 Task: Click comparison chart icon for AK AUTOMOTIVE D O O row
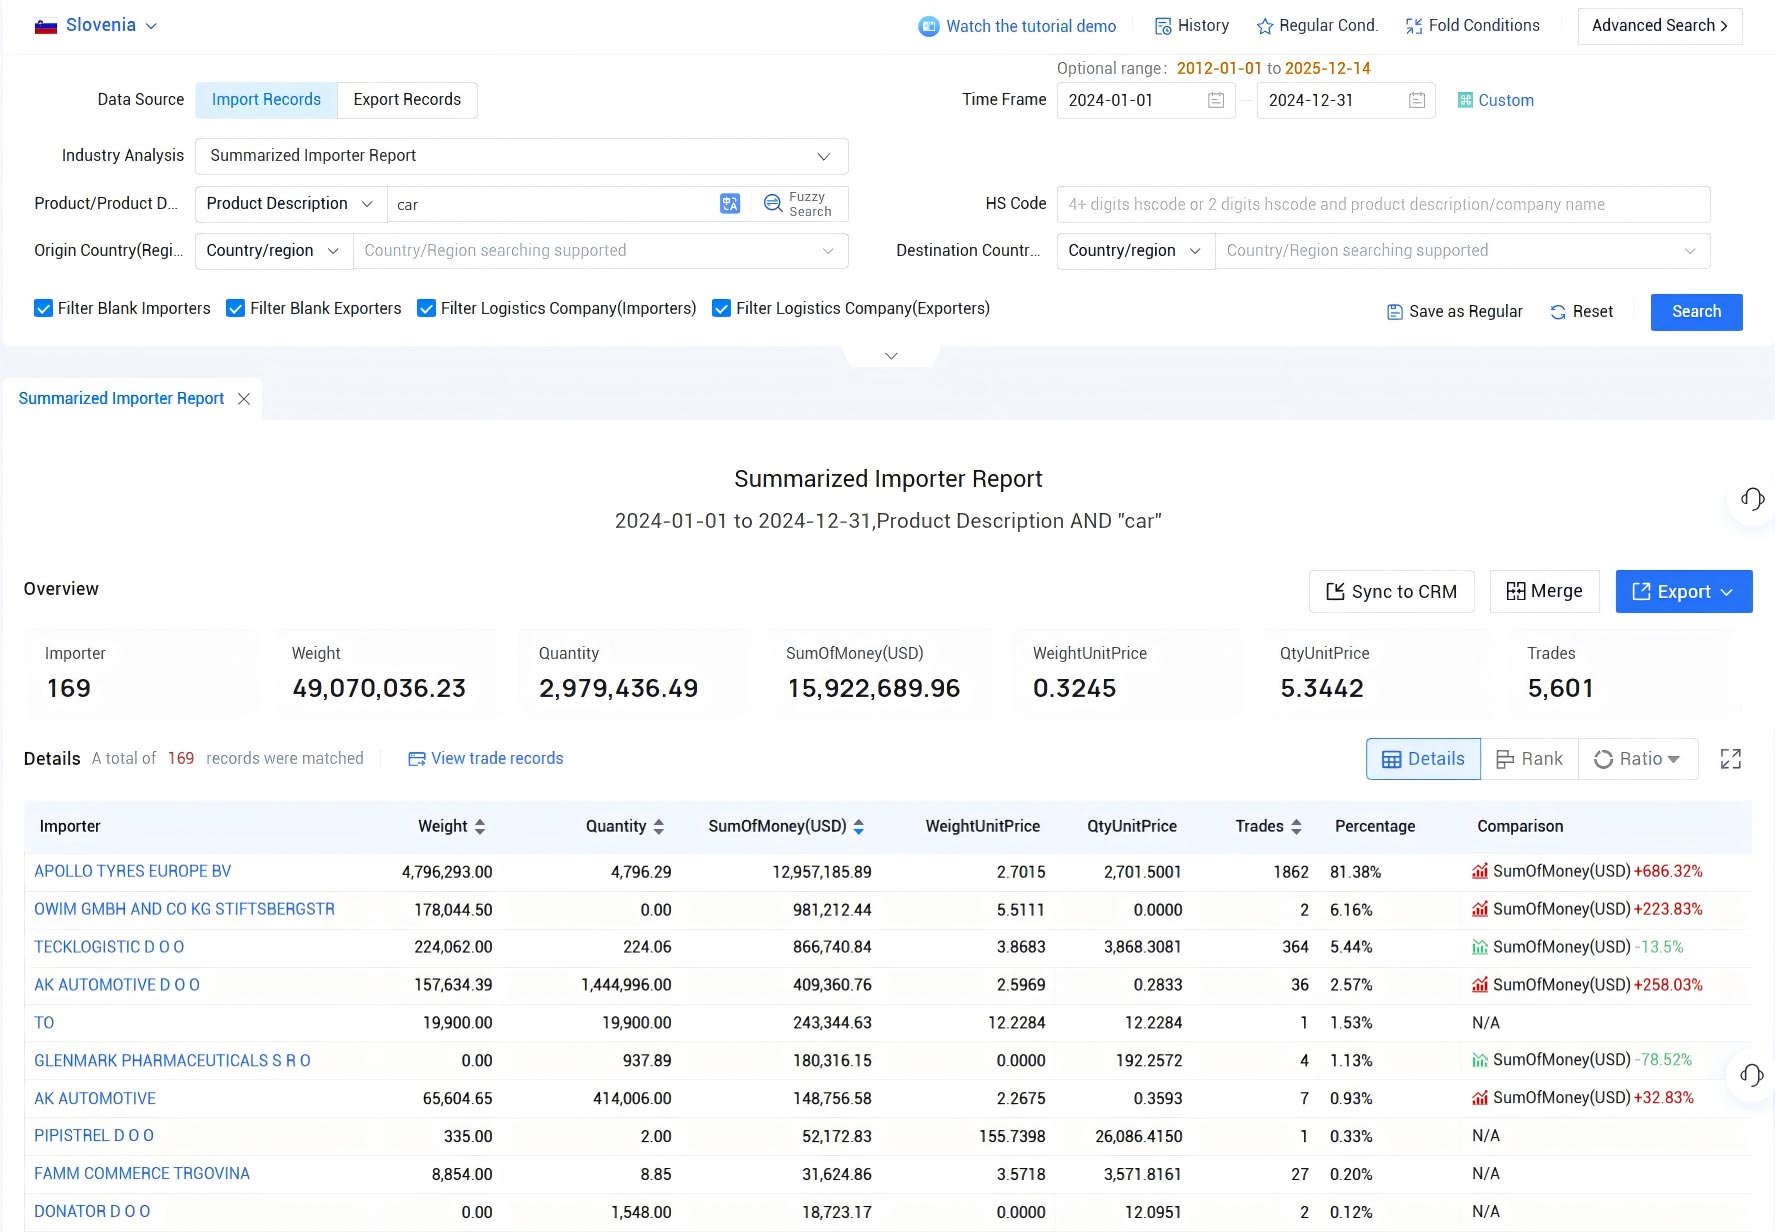tap(1480, 985)
